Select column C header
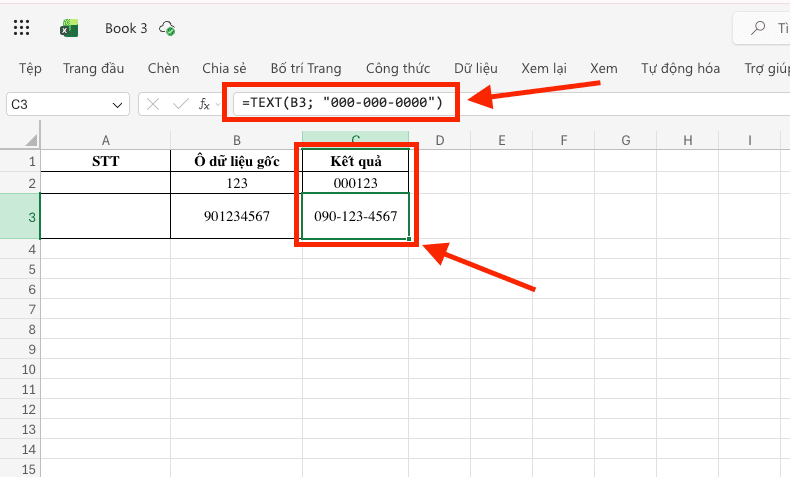Screen dimensions: 790x477 355,139
